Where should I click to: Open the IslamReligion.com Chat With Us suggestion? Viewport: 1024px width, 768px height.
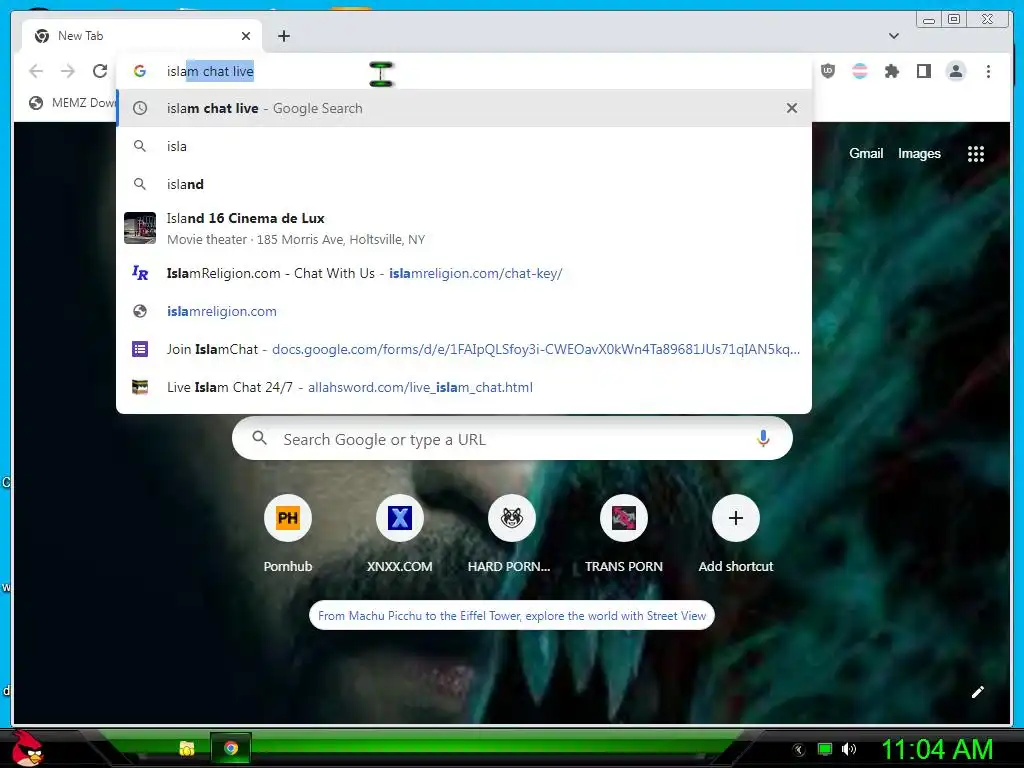464,273
